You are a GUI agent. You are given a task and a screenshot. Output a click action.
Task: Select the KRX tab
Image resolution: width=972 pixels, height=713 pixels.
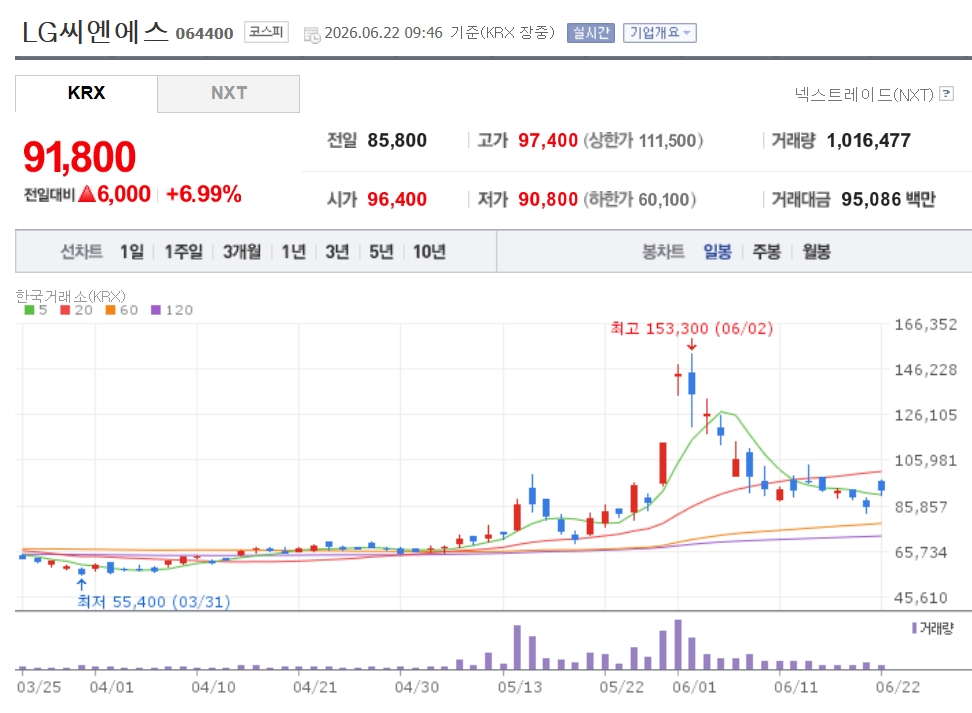tap(86, 94)
